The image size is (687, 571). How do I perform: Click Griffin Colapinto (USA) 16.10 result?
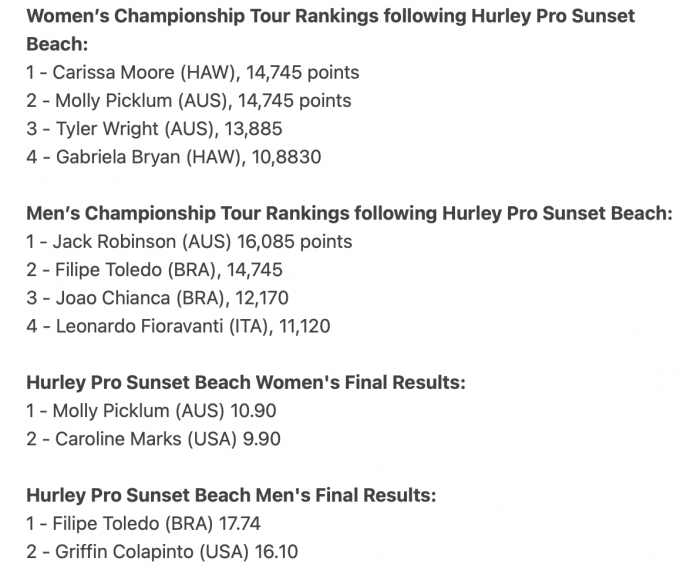click(162, 551)
